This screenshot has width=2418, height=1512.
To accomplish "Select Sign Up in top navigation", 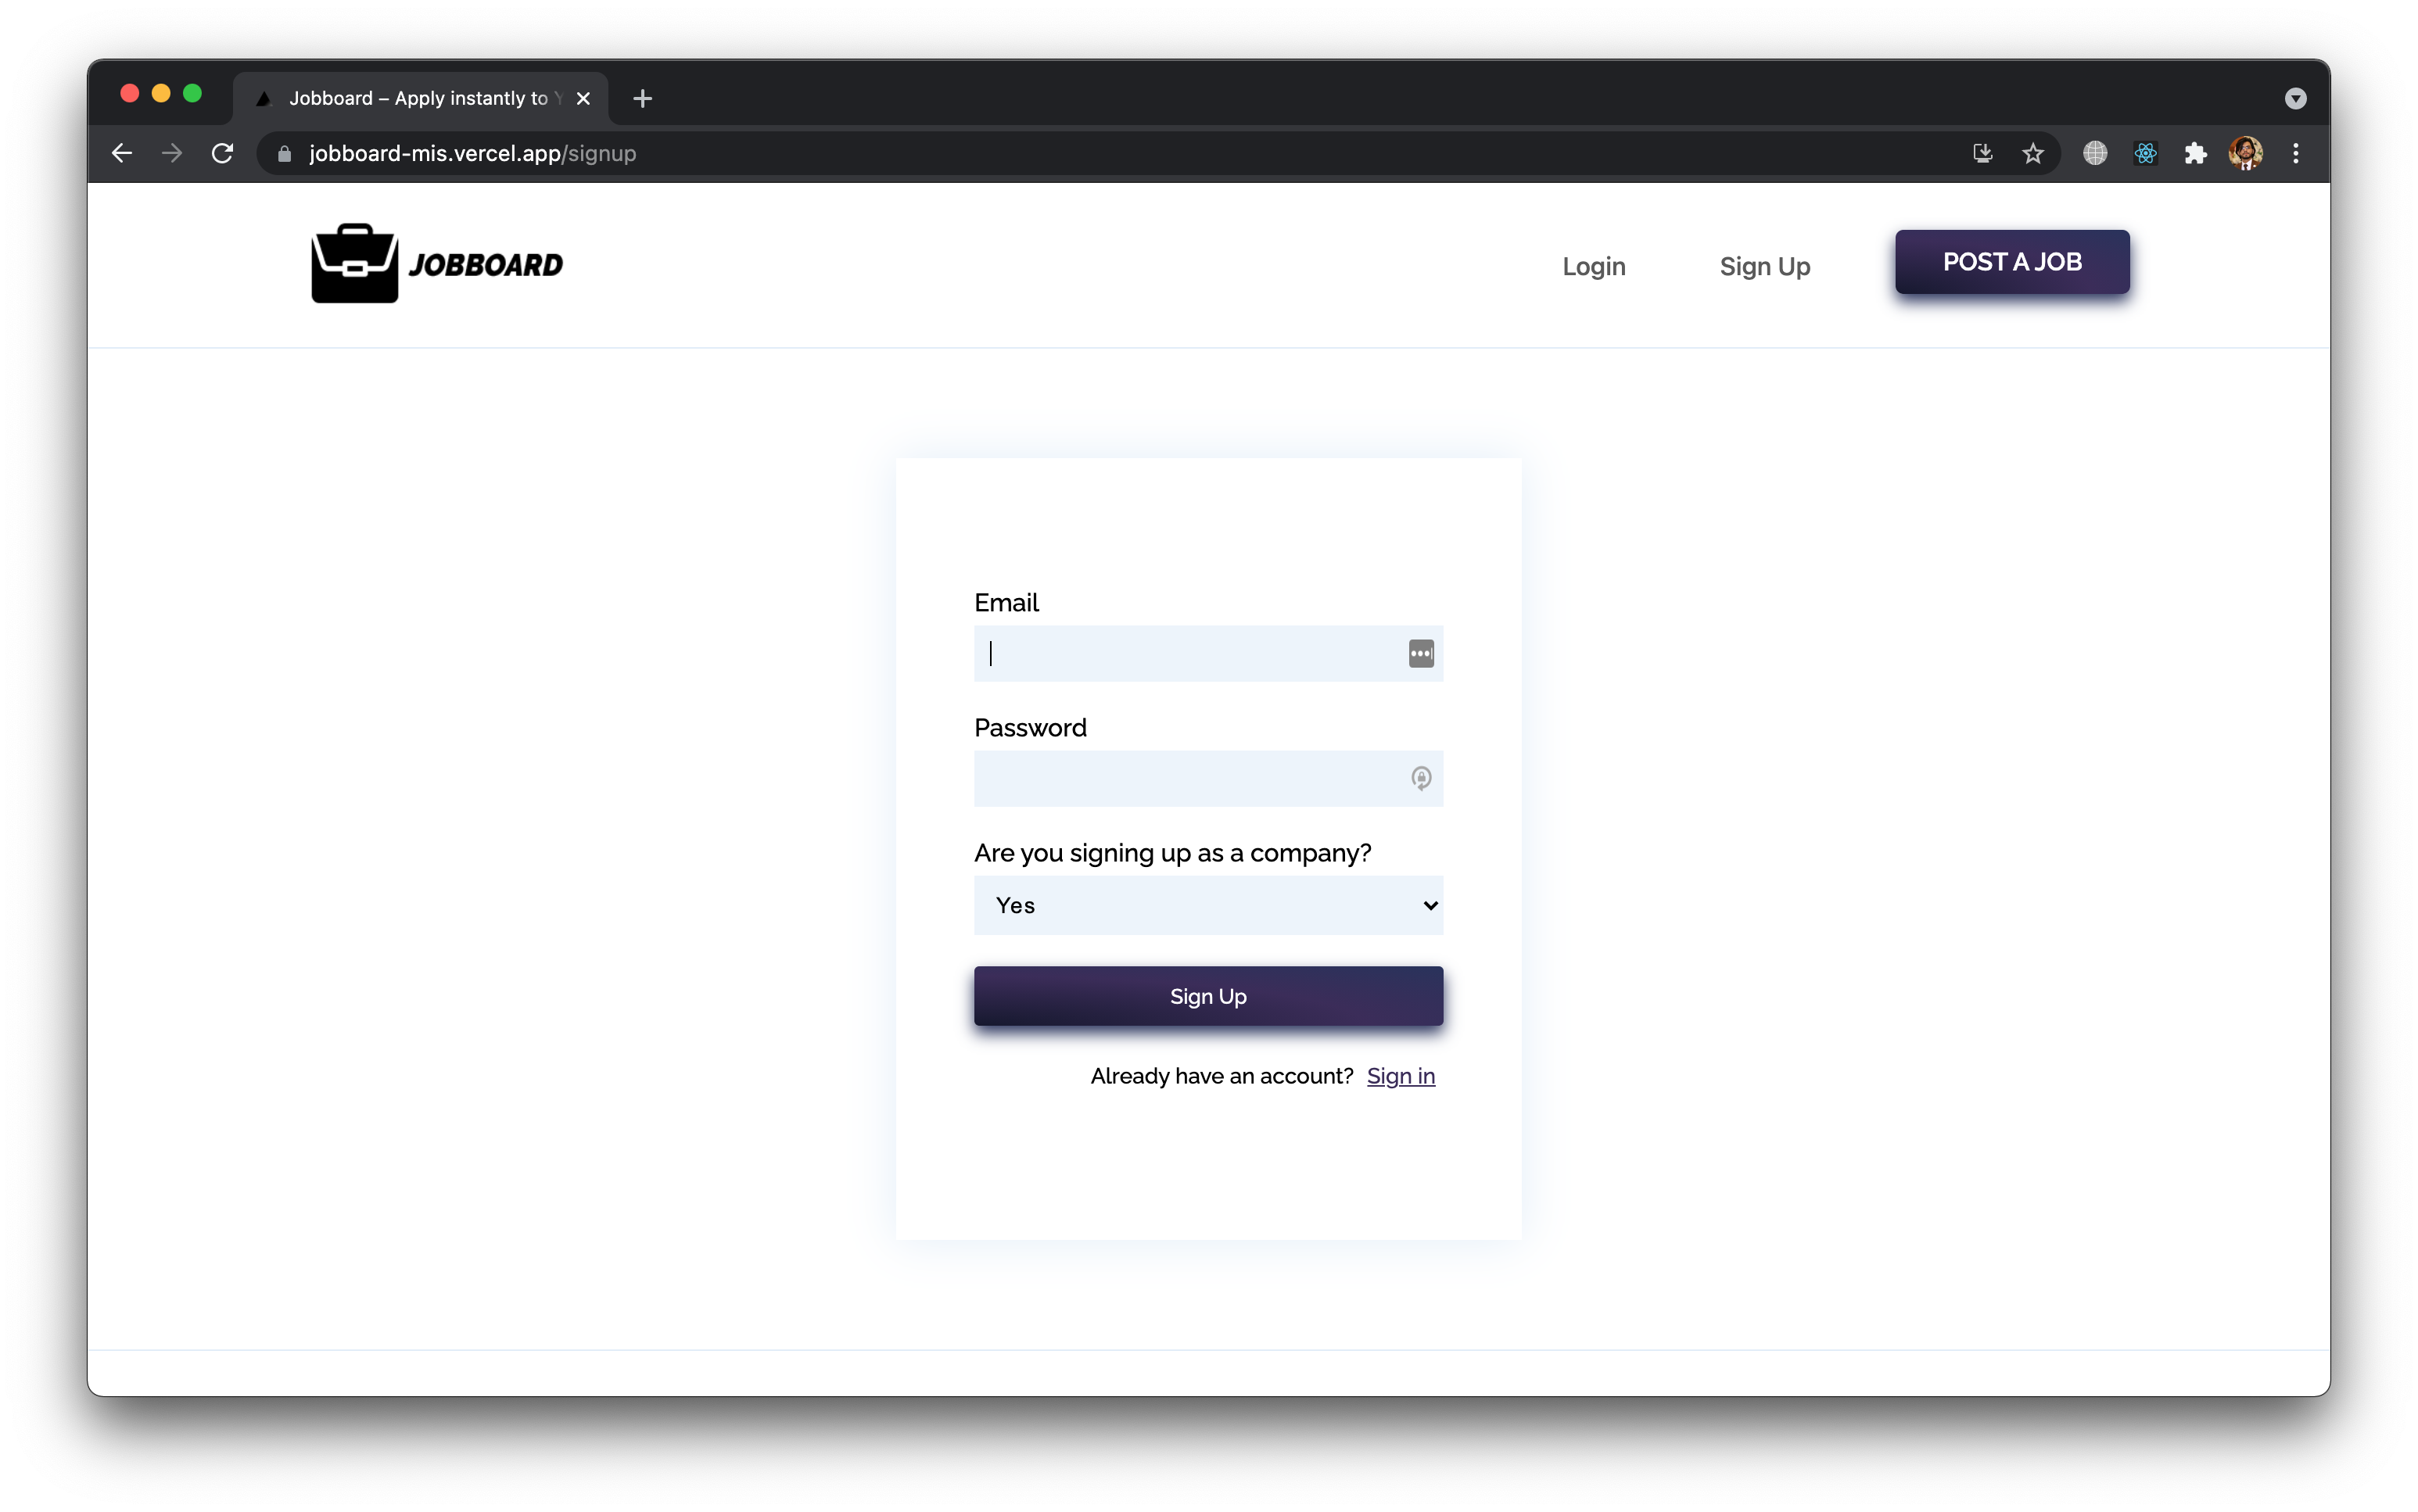I will click(x=1764, y=266).
